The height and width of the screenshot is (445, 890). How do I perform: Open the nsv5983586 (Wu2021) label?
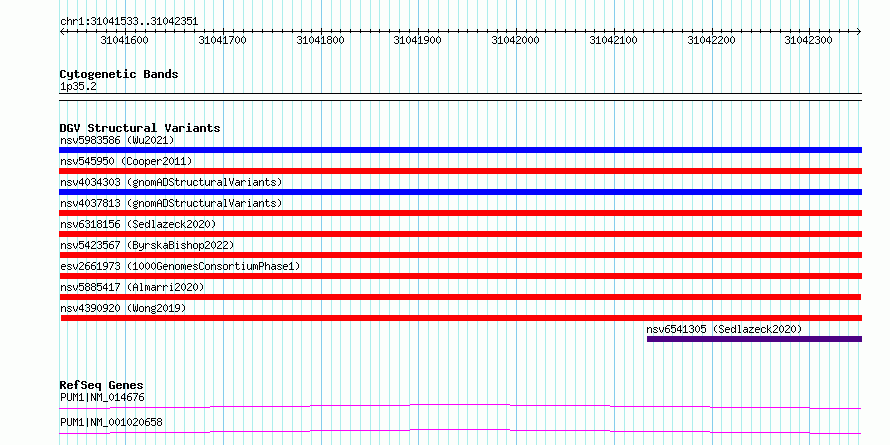point(117,140)
